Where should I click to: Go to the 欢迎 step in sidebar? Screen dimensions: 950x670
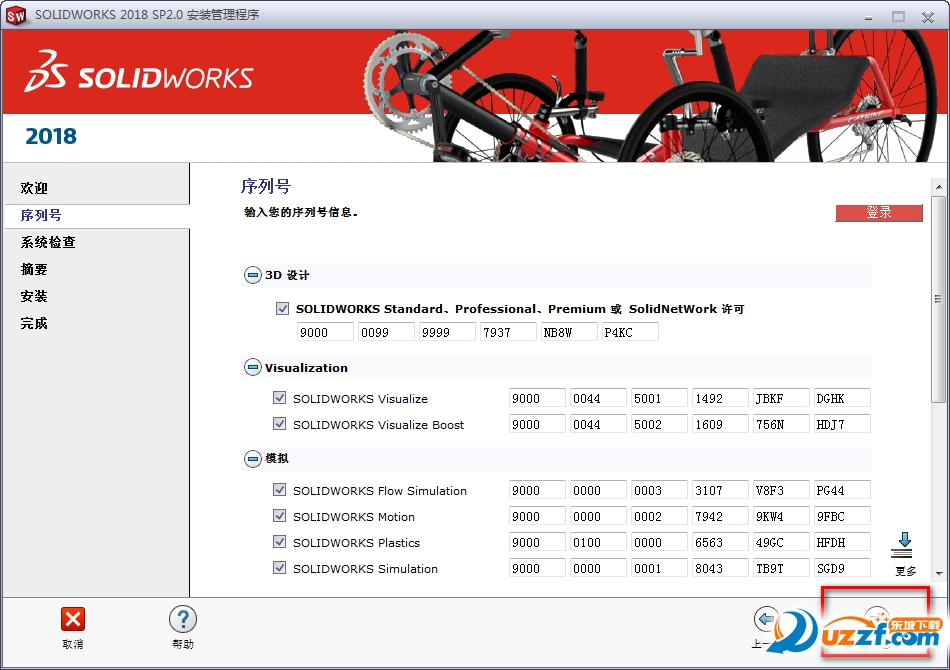(34, 188)
